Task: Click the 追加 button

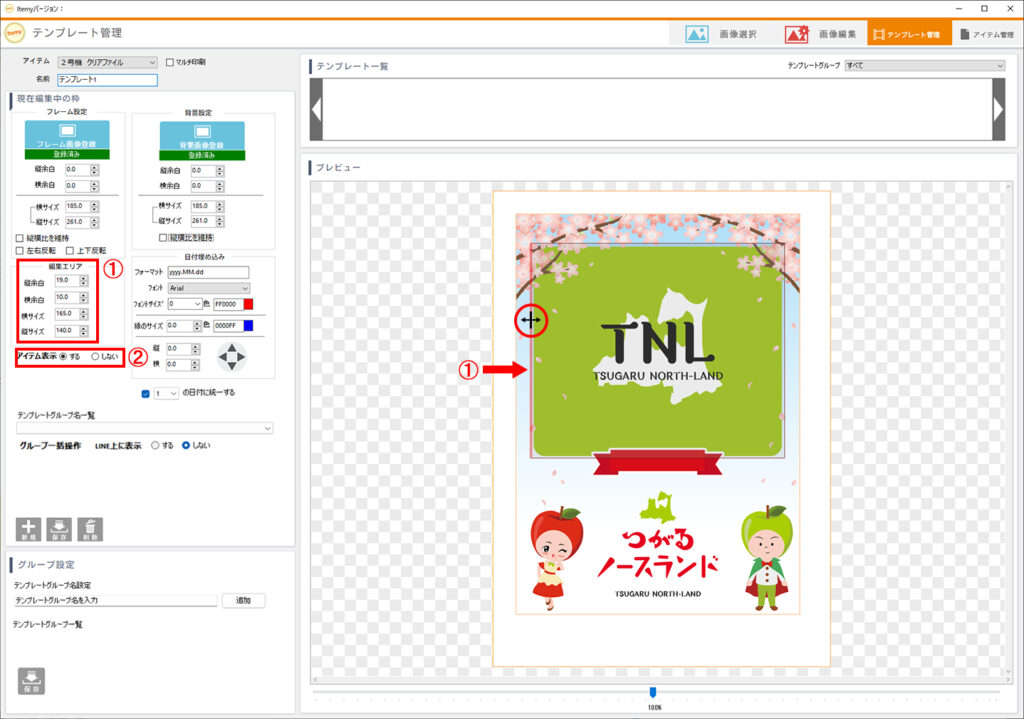Action: (243, 601)
